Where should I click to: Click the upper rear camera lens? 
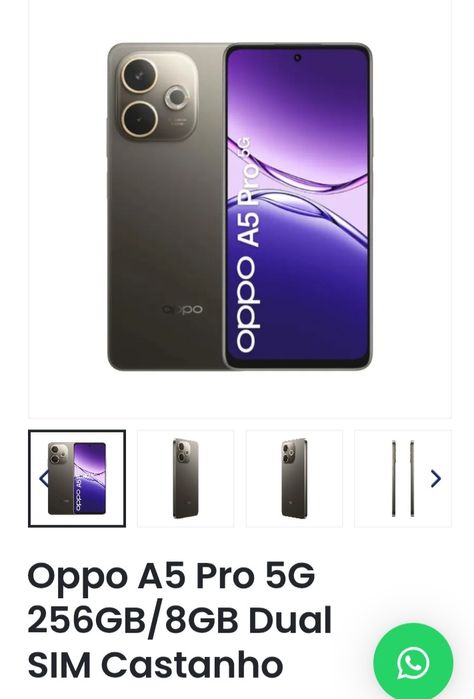(140, 75)
